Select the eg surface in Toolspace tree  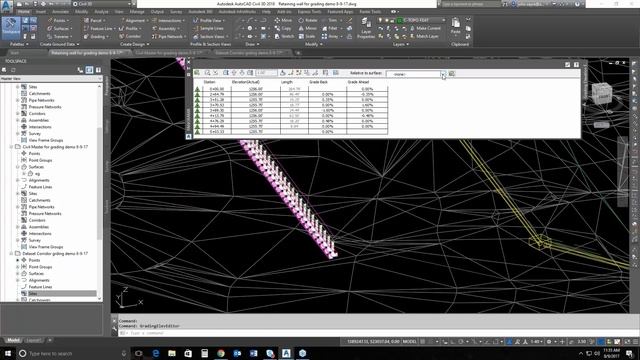tap(37, 173)
